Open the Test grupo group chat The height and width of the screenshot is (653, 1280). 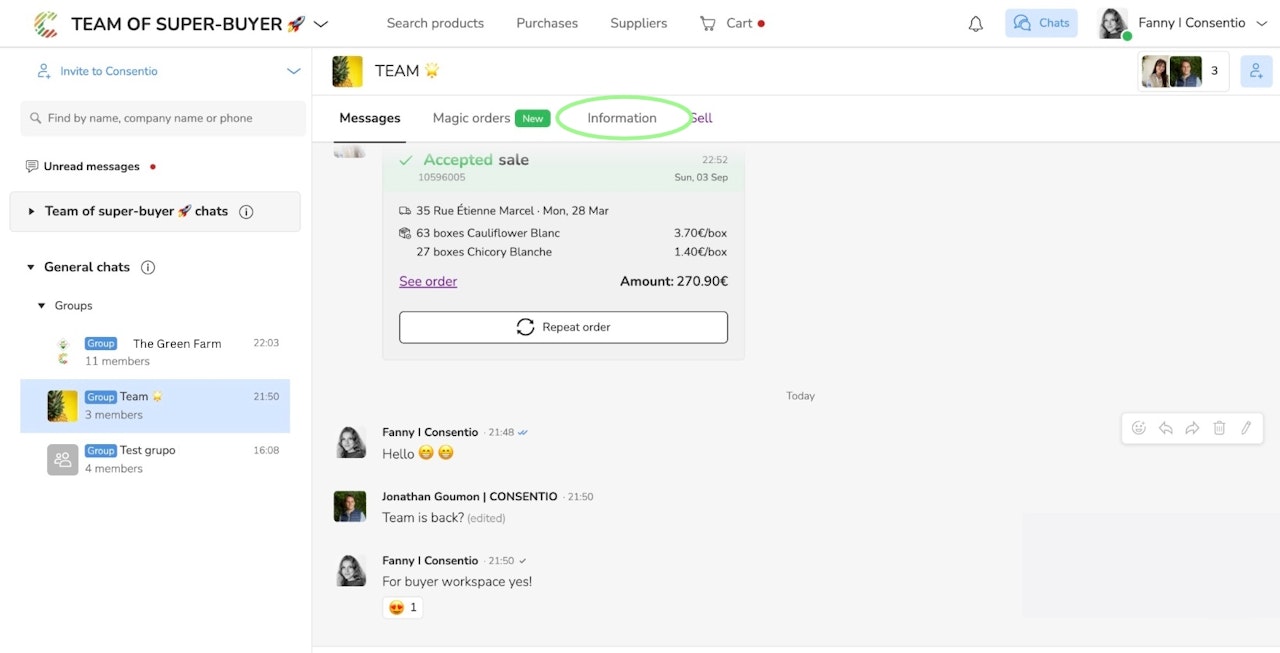coord(155,459)
